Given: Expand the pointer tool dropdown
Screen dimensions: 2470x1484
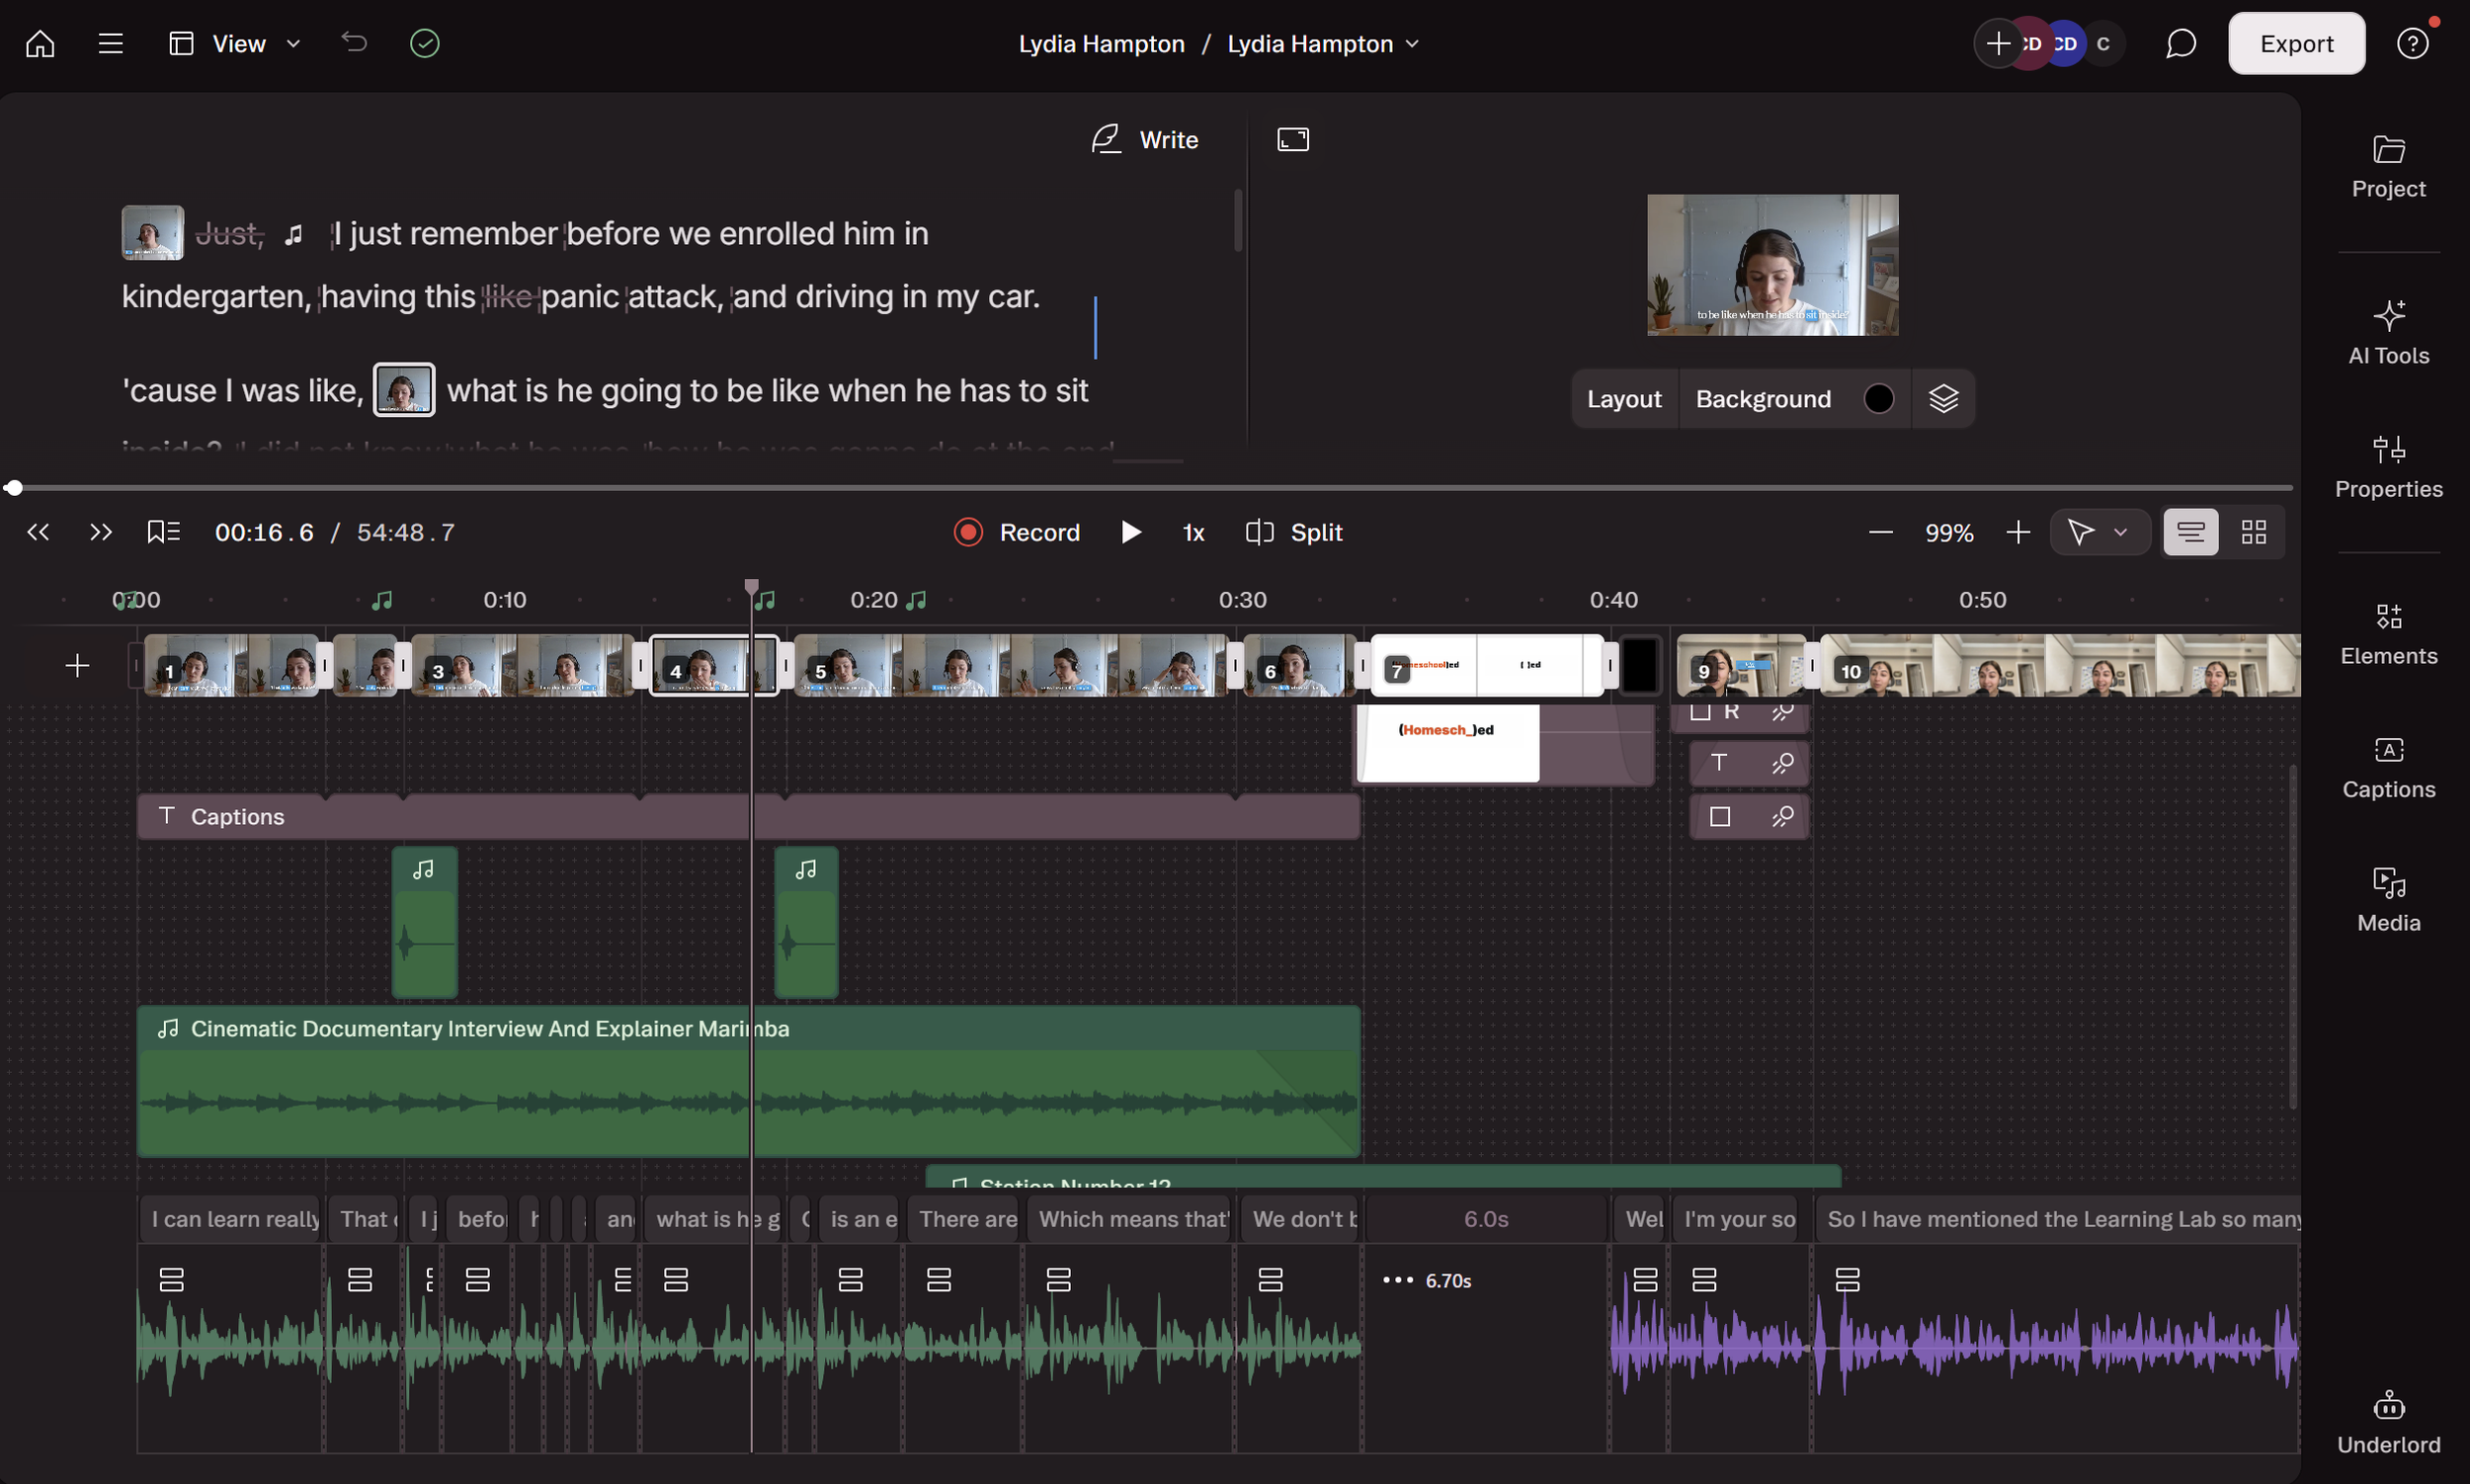Looking at the screenshot, I should (2120, 532).
